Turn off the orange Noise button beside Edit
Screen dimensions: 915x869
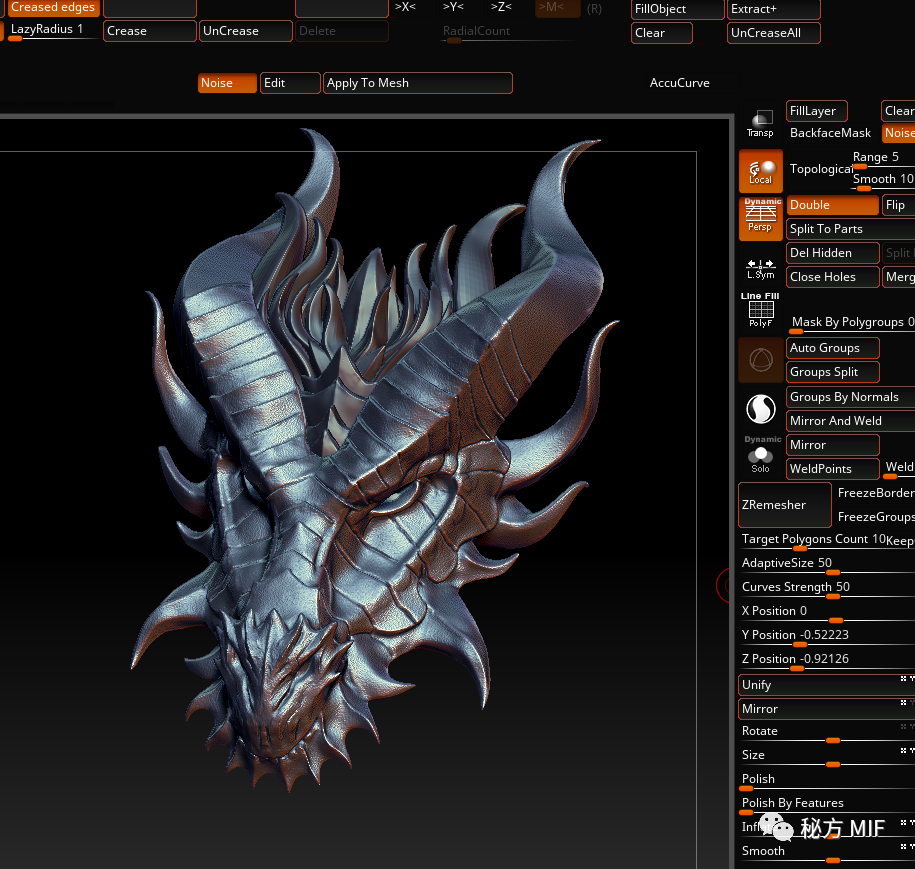(227, 83)
